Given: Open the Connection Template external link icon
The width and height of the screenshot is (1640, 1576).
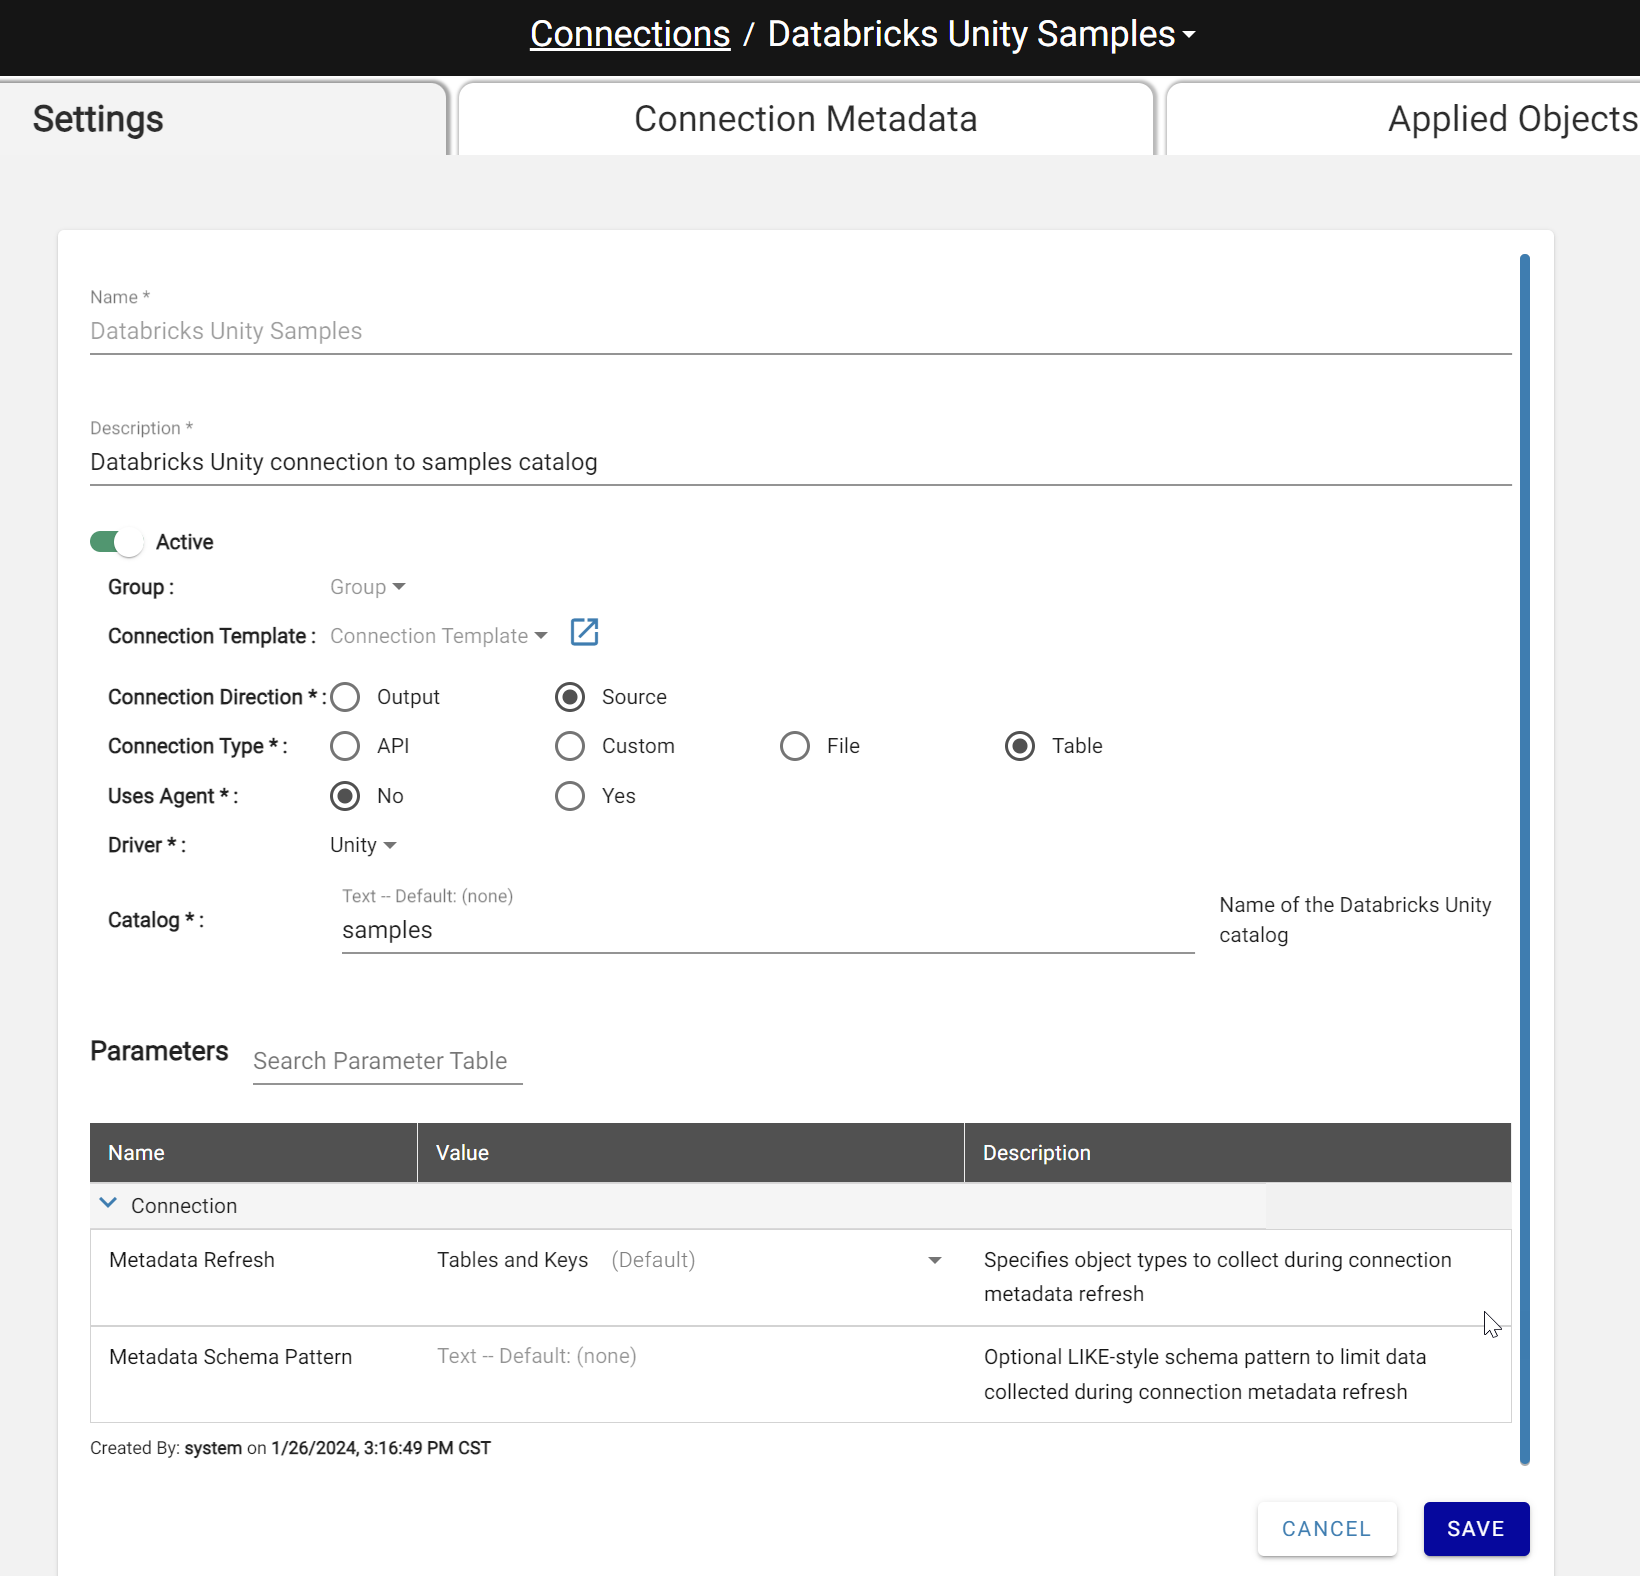Looking at the screenshot, I should pos(584,632).
